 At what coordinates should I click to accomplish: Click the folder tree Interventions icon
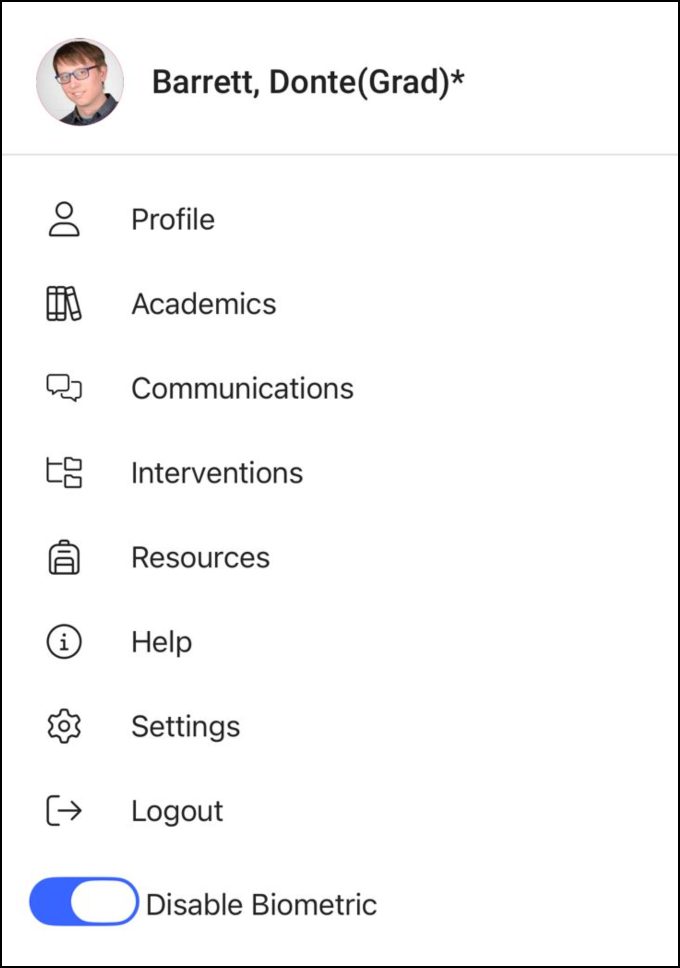point(64,472)
